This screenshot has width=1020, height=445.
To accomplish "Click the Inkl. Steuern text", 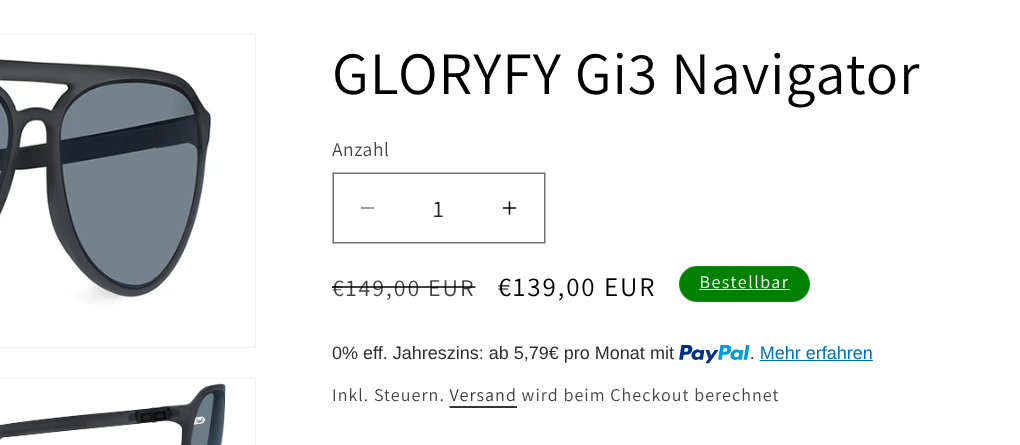I will [387, 395].
